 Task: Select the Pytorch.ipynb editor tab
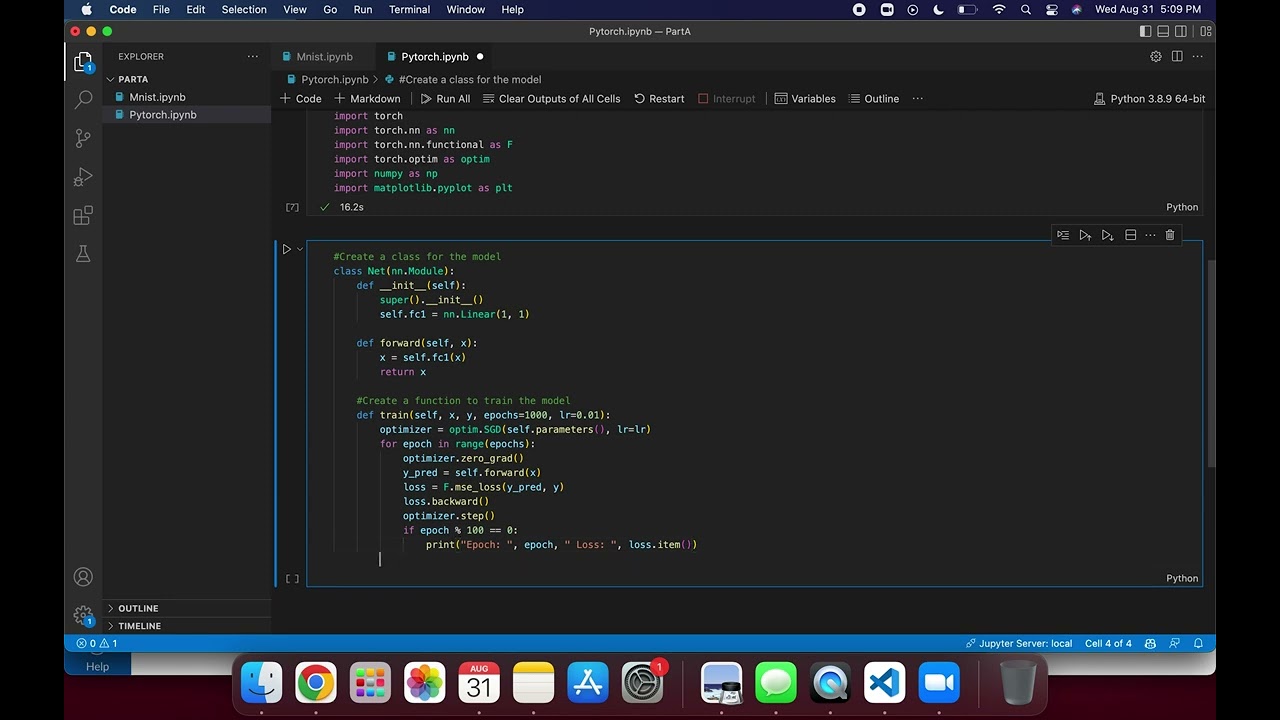click(x=434, y=57)
